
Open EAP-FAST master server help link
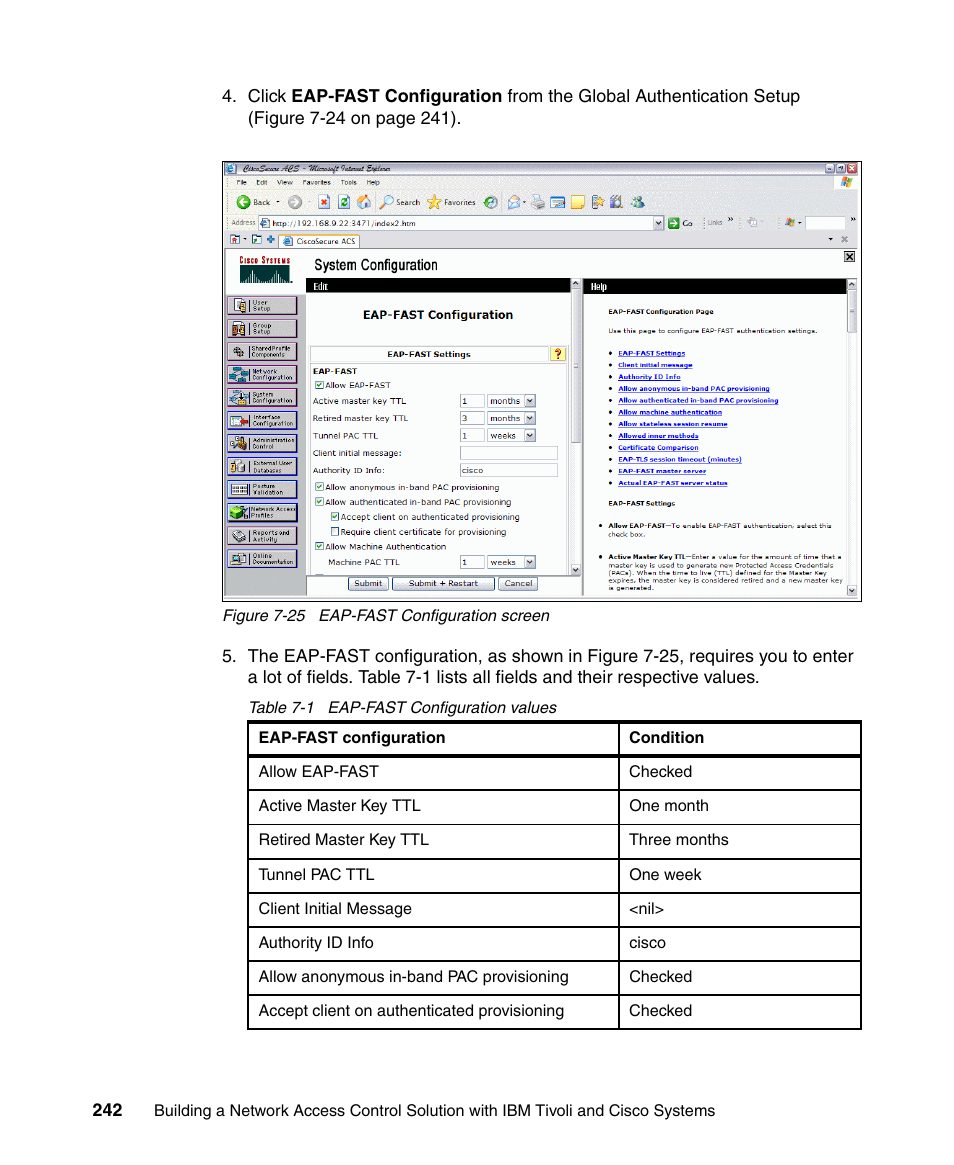pos(662,471)
